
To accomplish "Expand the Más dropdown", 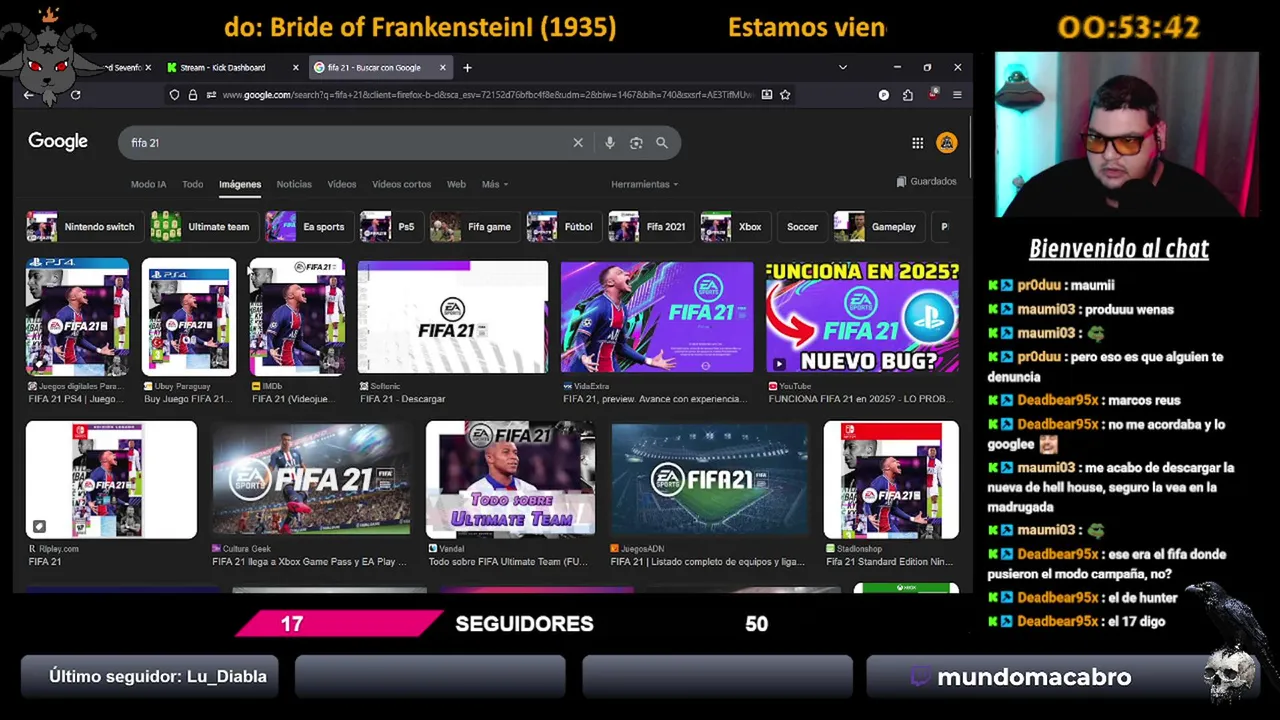I will click(x=494, y=184).
